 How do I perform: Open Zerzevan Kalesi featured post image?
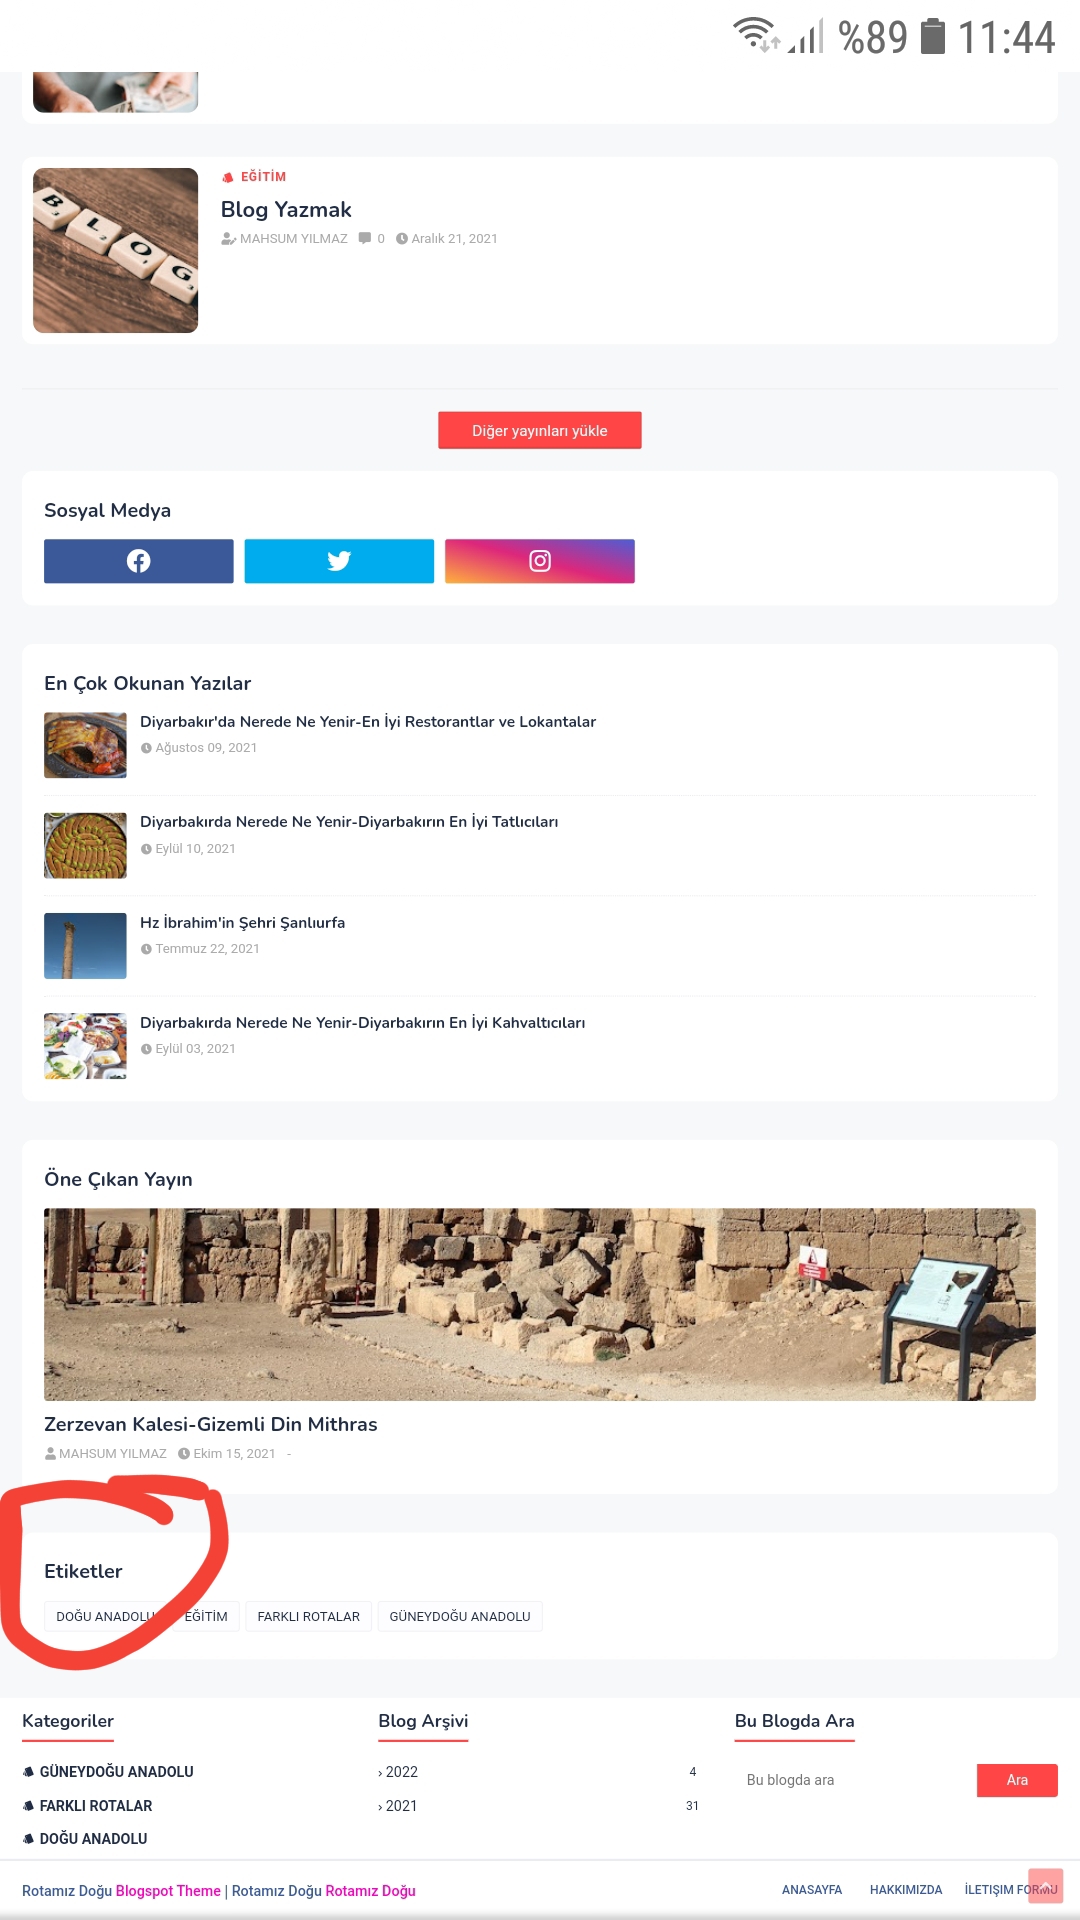point(540,1304)
